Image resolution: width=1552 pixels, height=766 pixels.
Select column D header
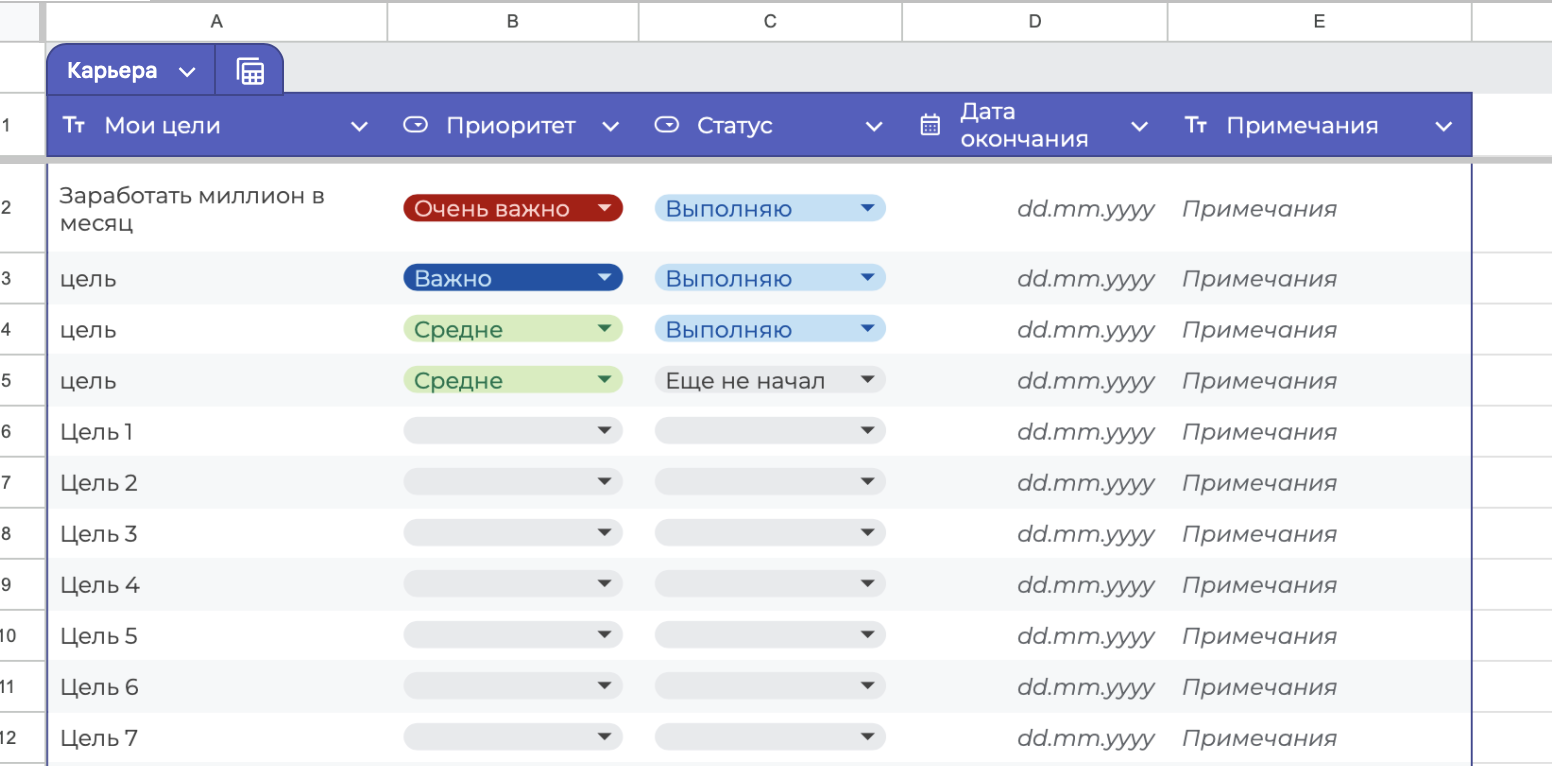tap(1035, 21)
